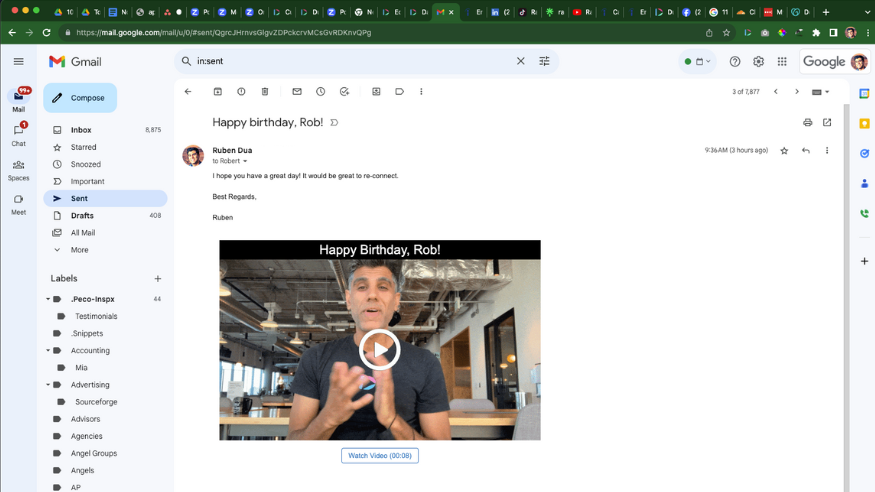Click the Watch Video (00:08) link
The image size is (875, 492).
coord(380,456)
